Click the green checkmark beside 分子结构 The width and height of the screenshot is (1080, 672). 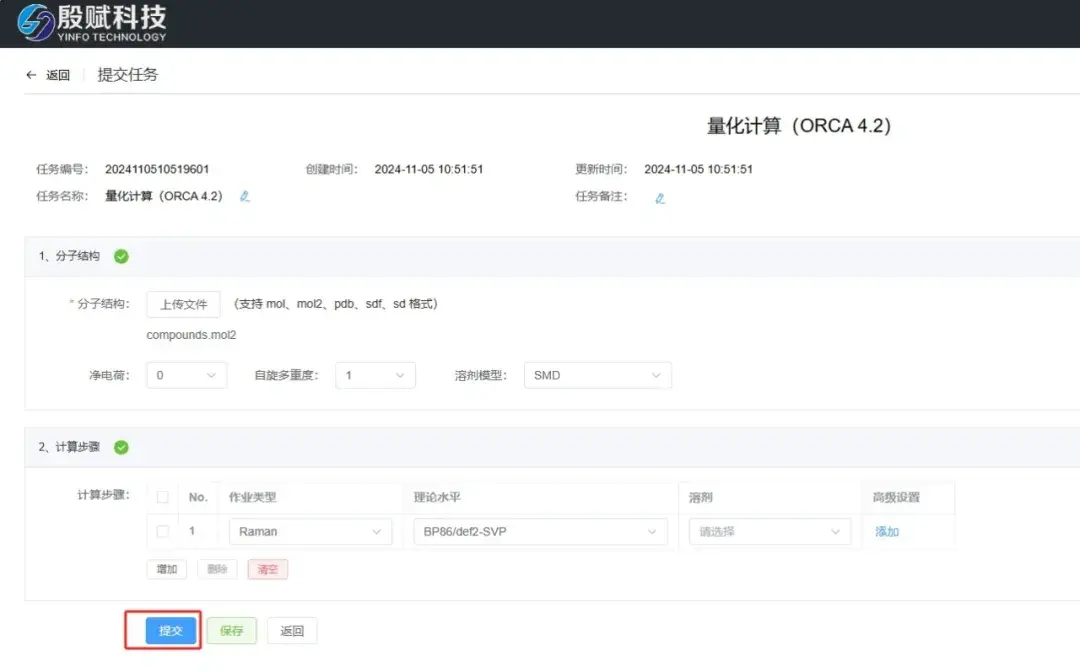tap(120, 256)
